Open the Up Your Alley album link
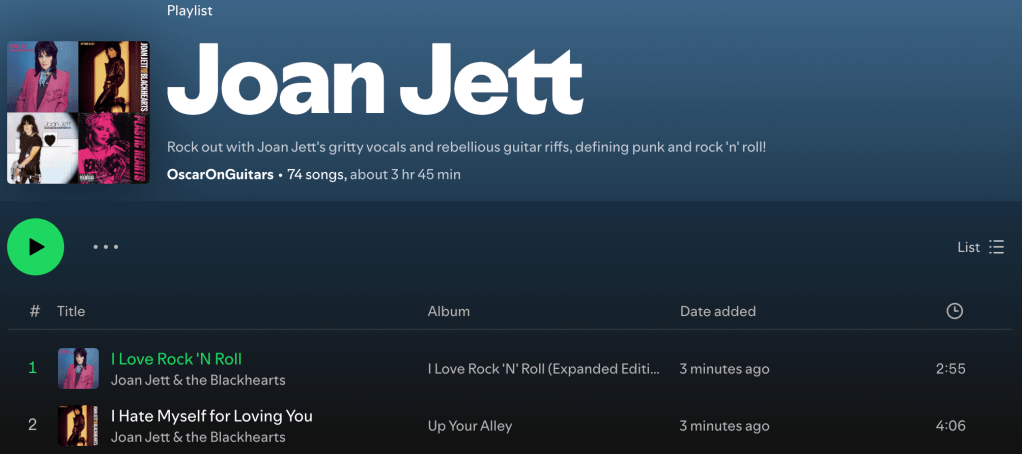The image size is (1022, 454). pos(470,426)
